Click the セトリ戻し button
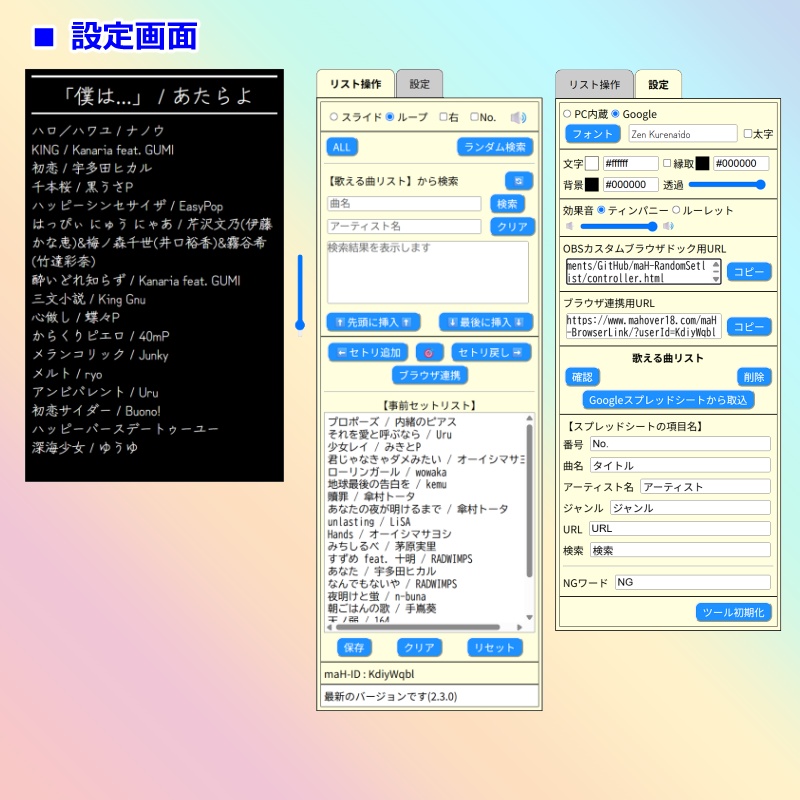The width and height of the screenshot is (800, 800). (x=491, y=353)
